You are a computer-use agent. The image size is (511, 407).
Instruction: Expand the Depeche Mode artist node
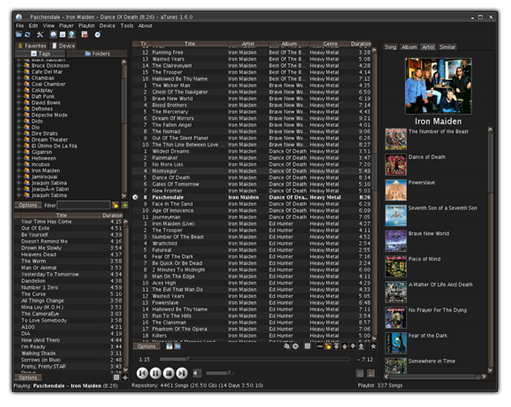point(19,115)
